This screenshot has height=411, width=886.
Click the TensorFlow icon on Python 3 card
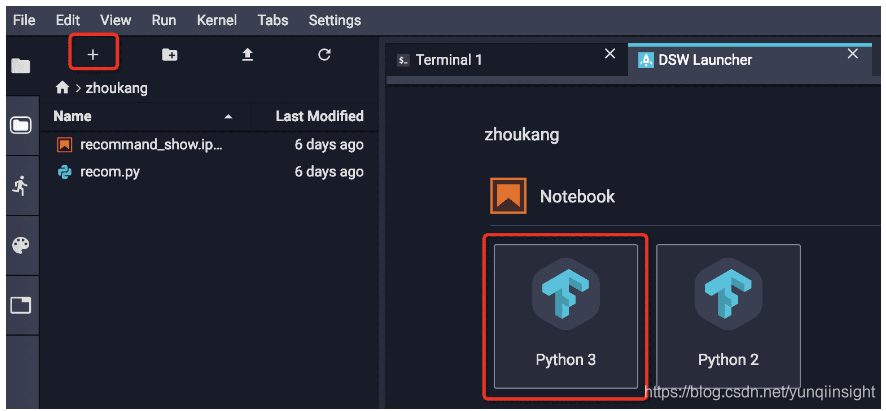click(x=566, y=292)
